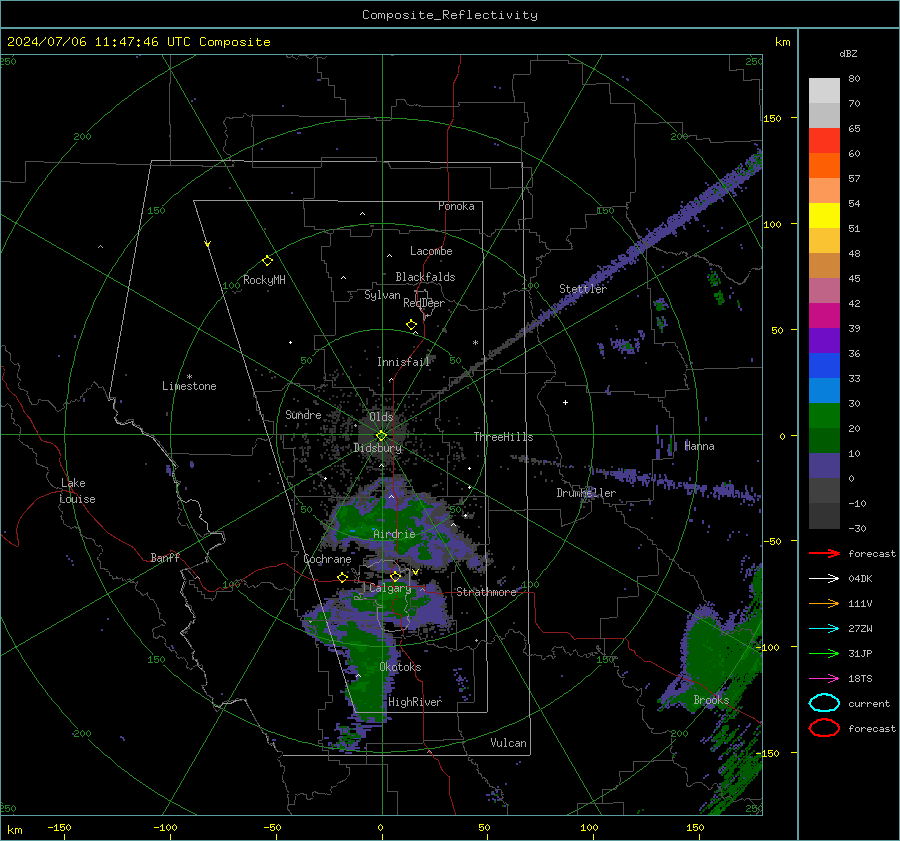Click the yellow diamond marker above Calgary
This screenshot has width=900, height=841.
tap(395, 576)
